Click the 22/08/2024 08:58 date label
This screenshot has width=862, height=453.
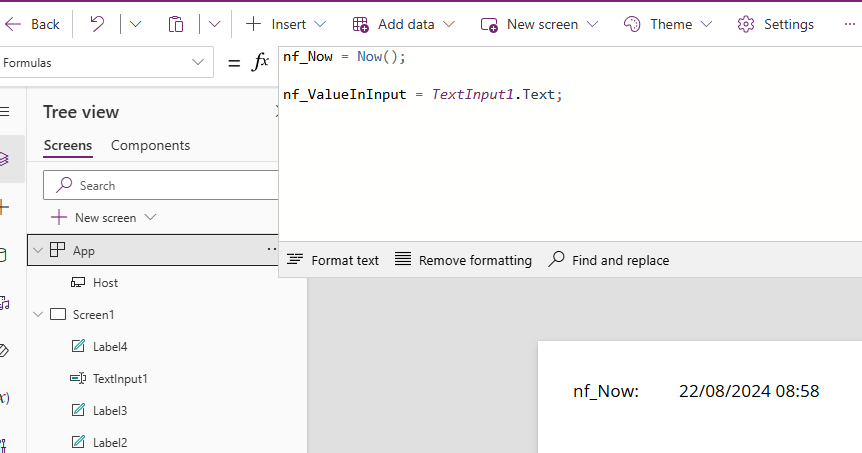[749, 391]
